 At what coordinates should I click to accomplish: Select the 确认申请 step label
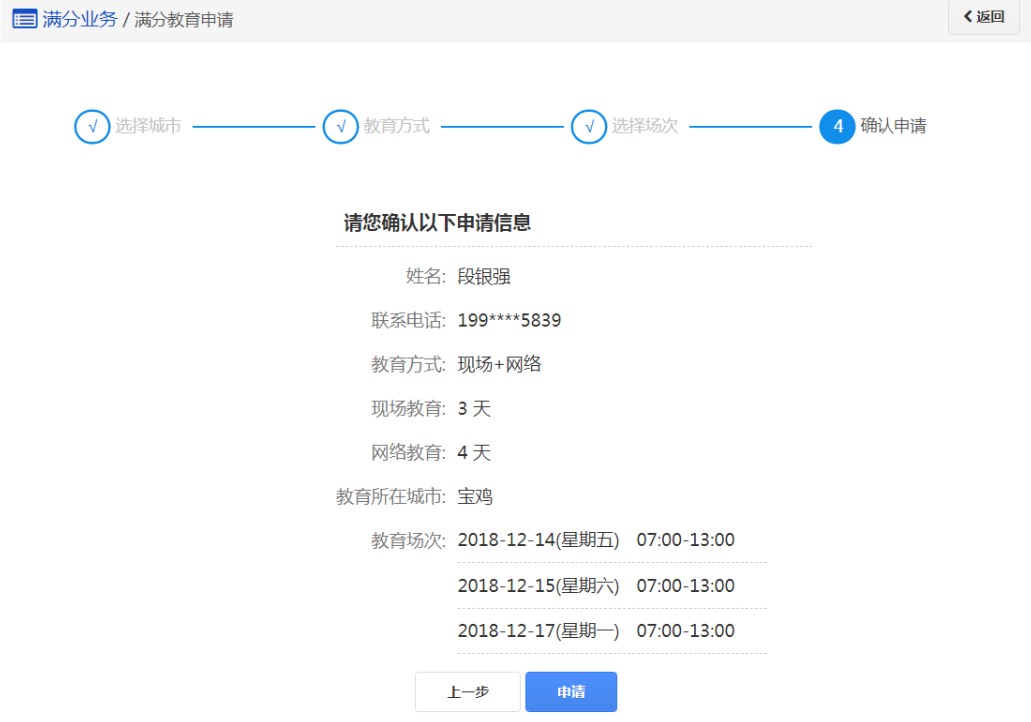click(893, 127)
